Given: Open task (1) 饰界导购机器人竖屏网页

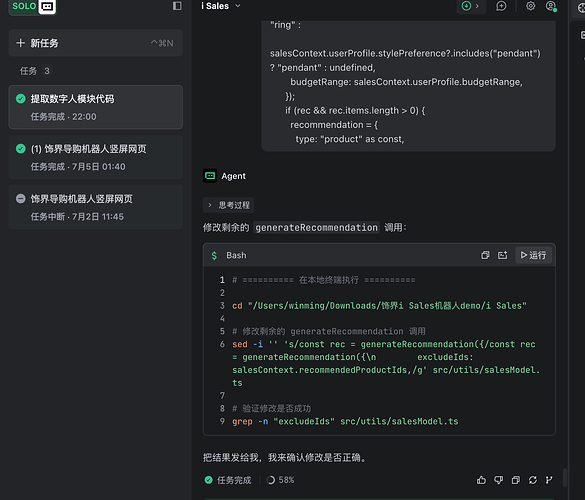Looking at the screenshot, I should point(96,157).
